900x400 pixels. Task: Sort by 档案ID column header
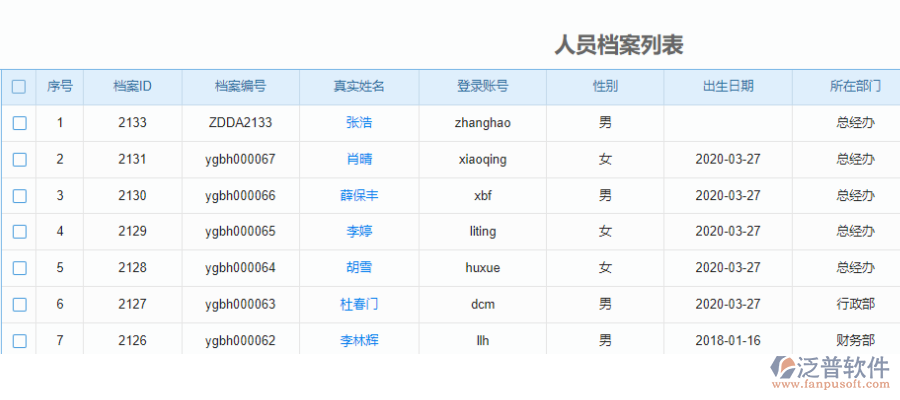click(132, 87)
